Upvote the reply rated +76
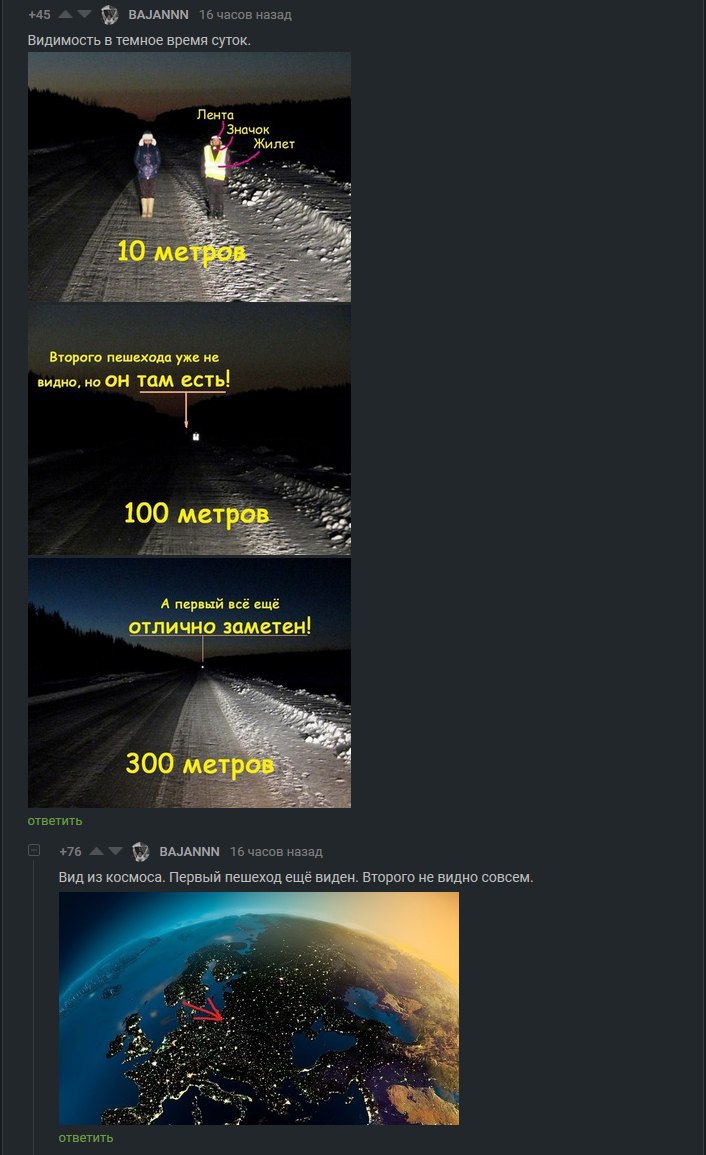 pyautogui.click(x=97, y=852)
